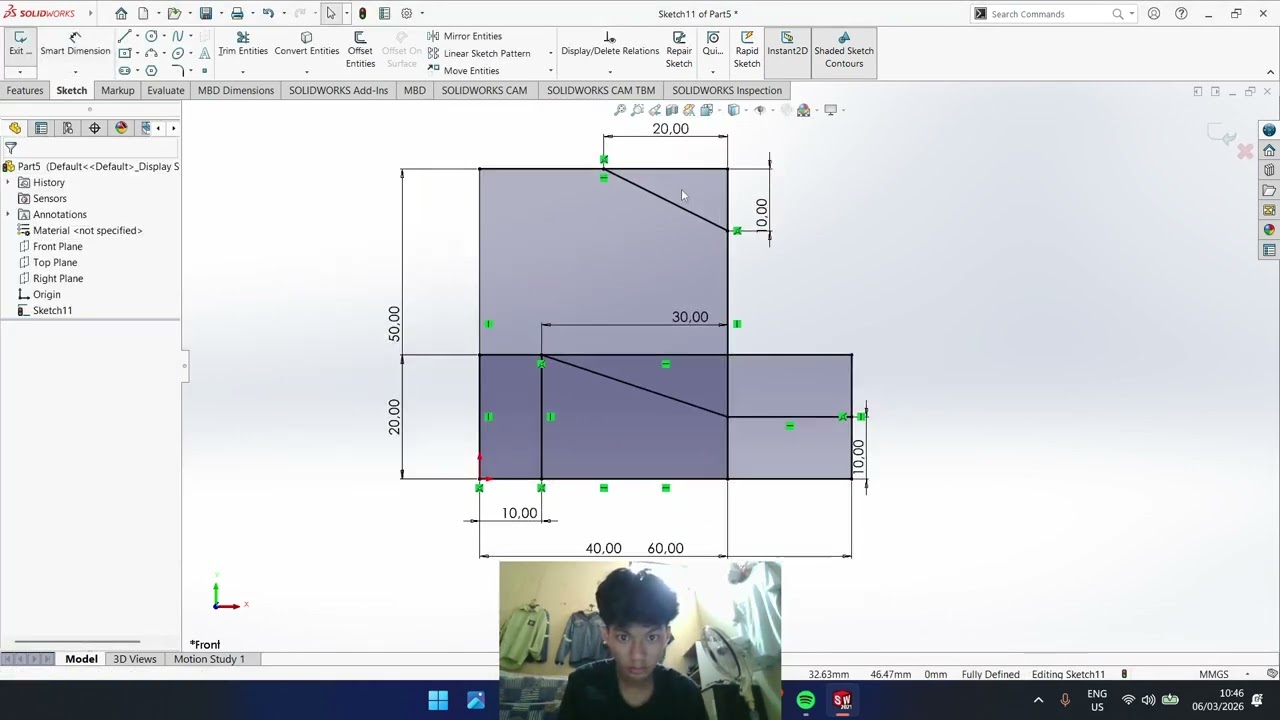Click the Undo arrow icon

pos(268,13)
